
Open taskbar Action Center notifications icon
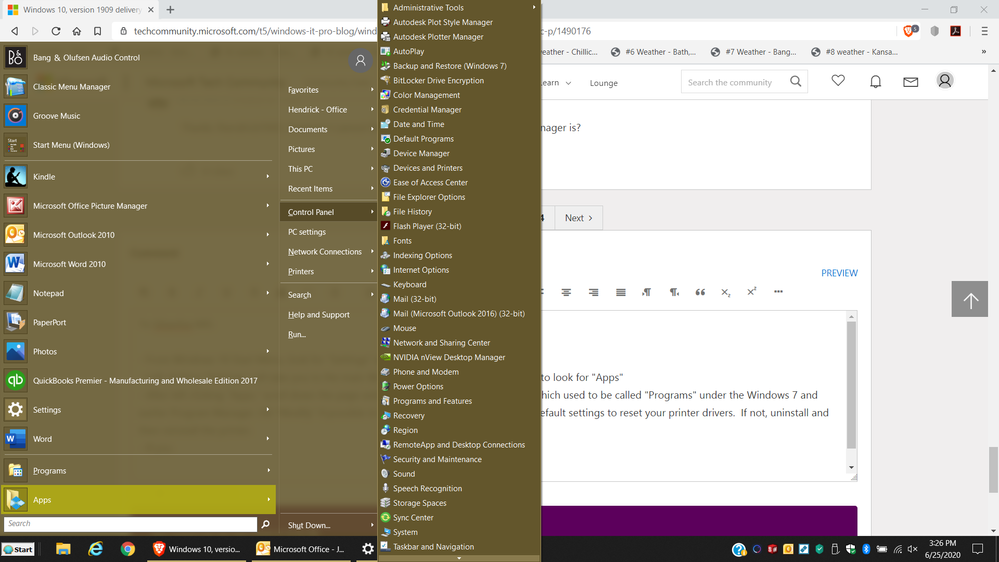tap(978, 549)
